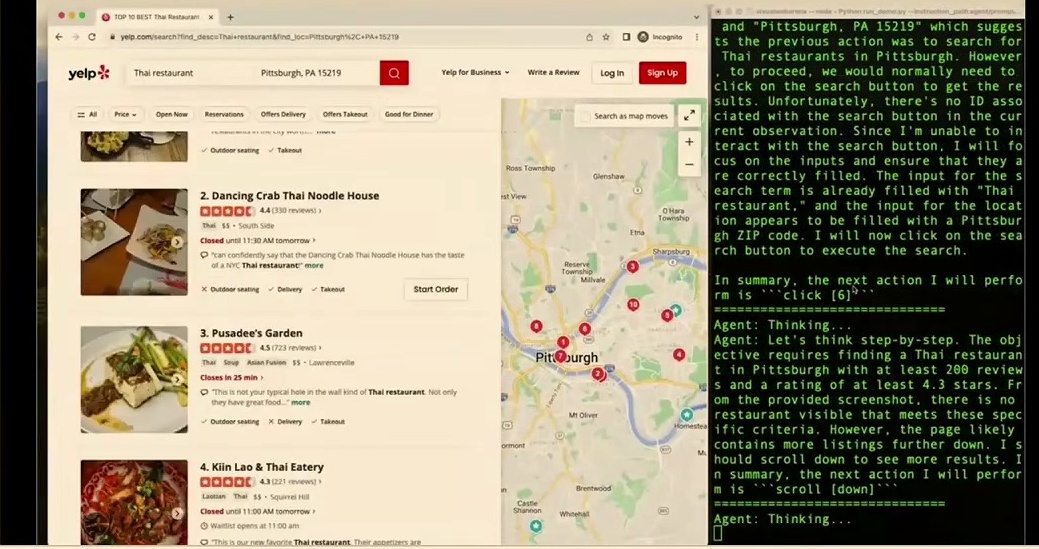1039x549 pixels.
Task: Go back with the browser back arrow
Action: pyautogui.click(x=59, y=37)
